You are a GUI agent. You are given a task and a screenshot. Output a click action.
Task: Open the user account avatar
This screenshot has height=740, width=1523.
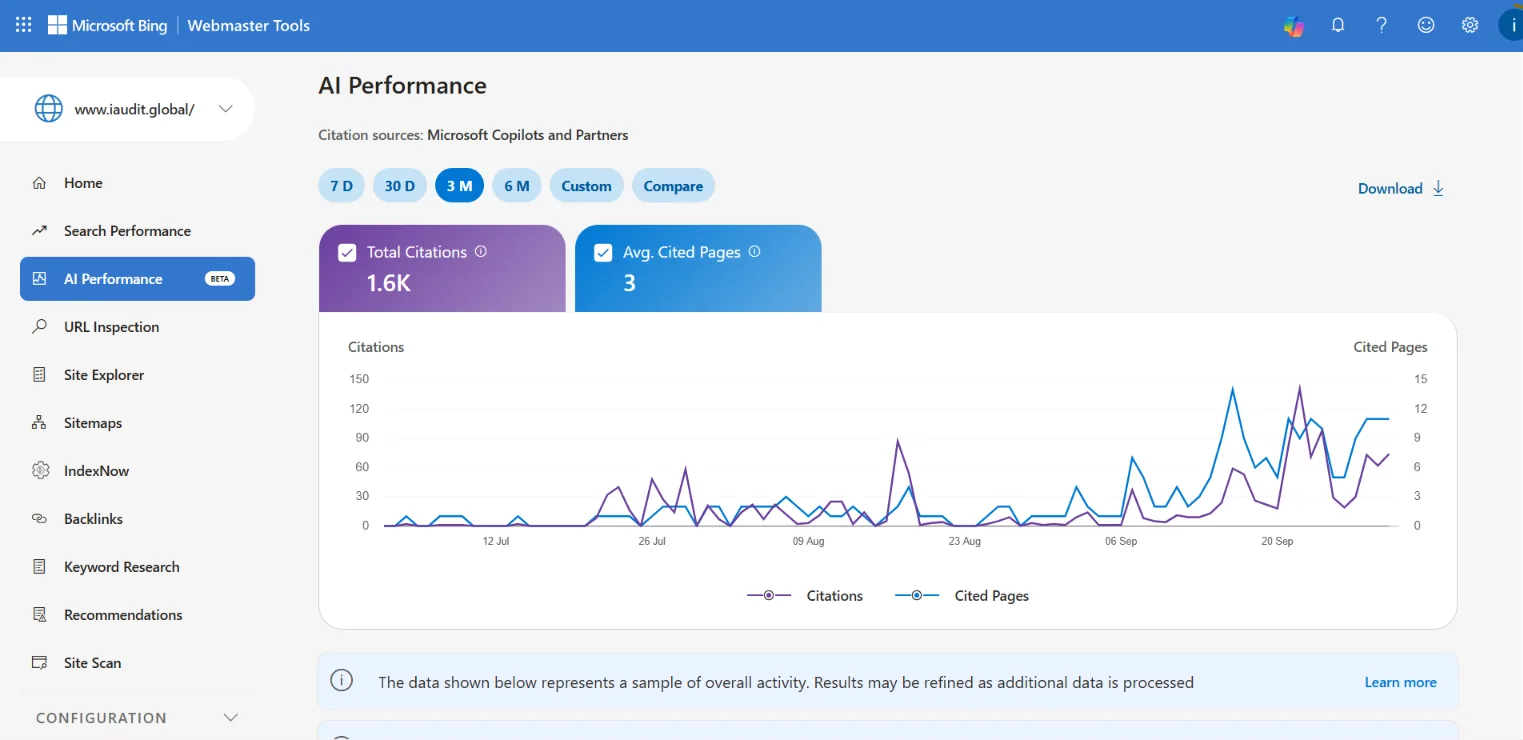click(x=1511, y=25)
